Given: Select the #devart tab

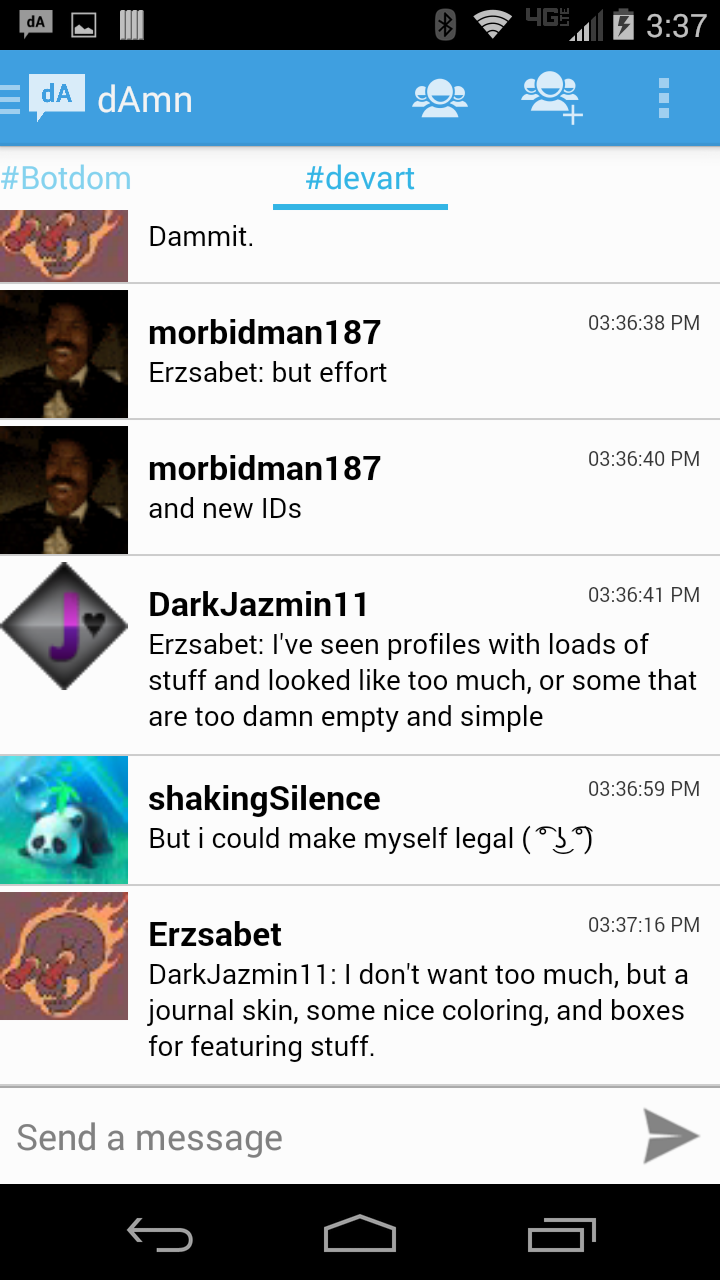Looking at the screenshot, I should click(360, 179).
